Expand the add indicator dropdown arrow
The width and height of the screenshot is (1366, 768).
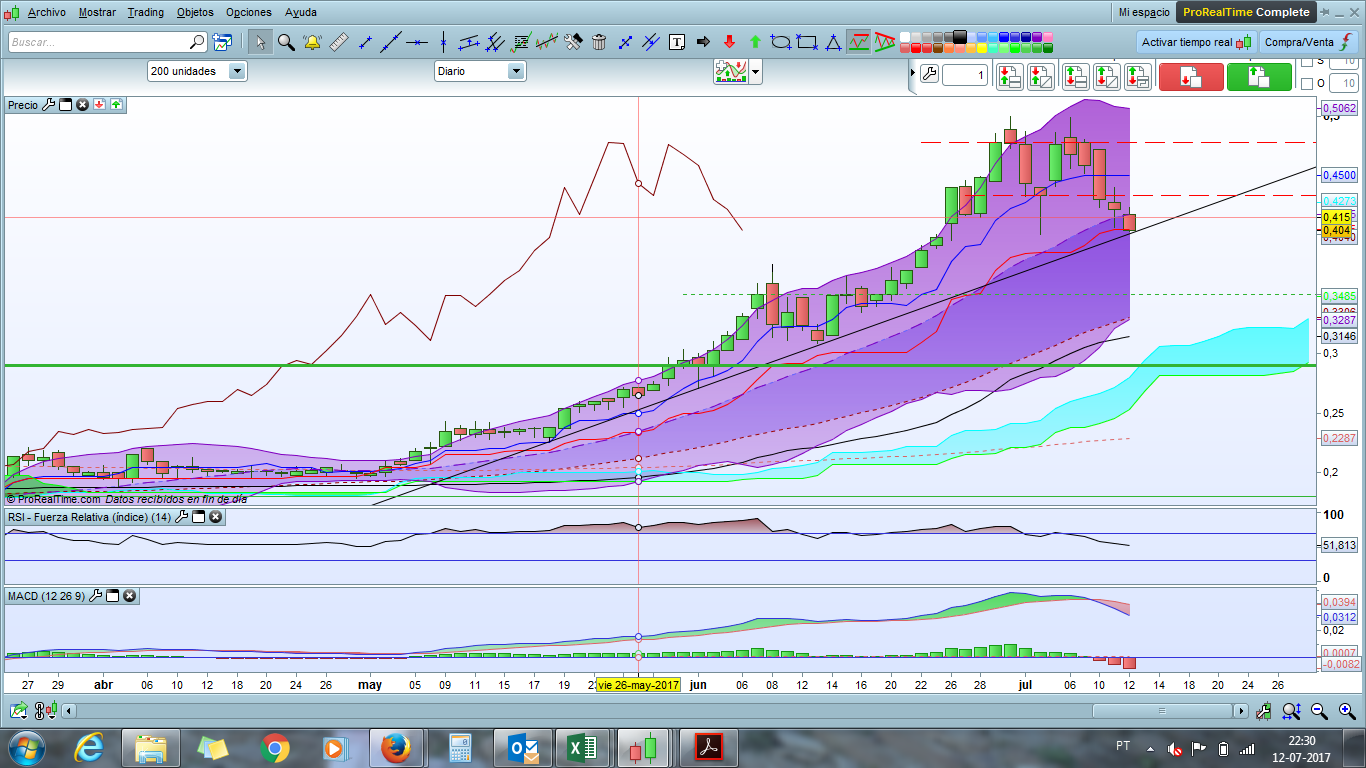(x=755, y=71)
